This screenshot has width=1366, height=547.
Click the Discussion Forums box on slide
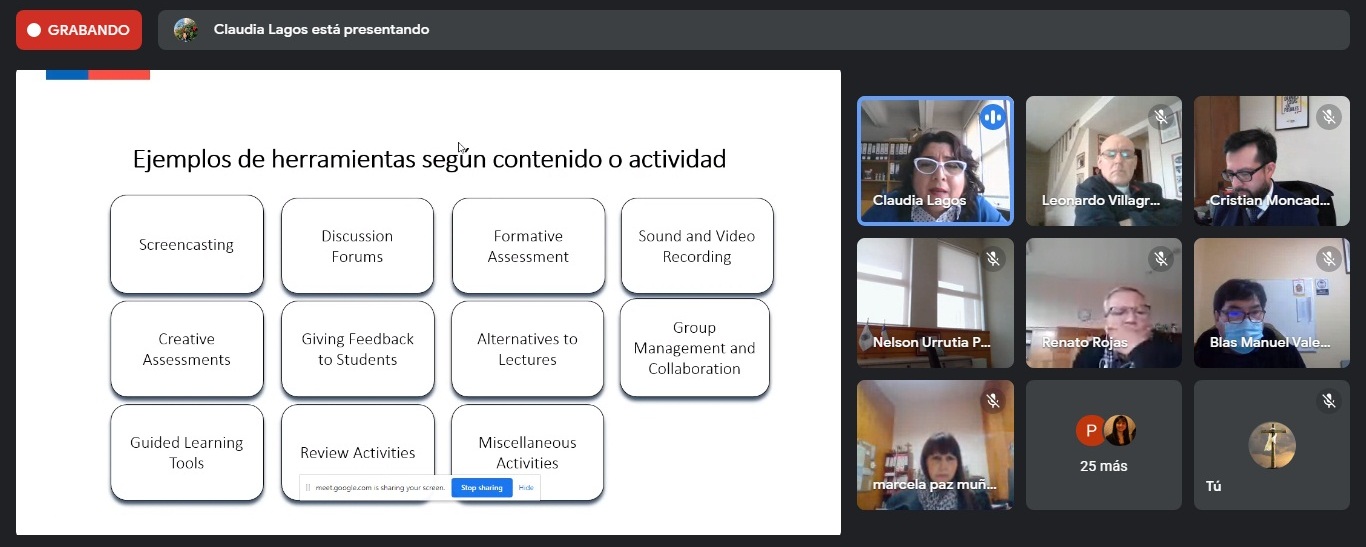[357, 246]
